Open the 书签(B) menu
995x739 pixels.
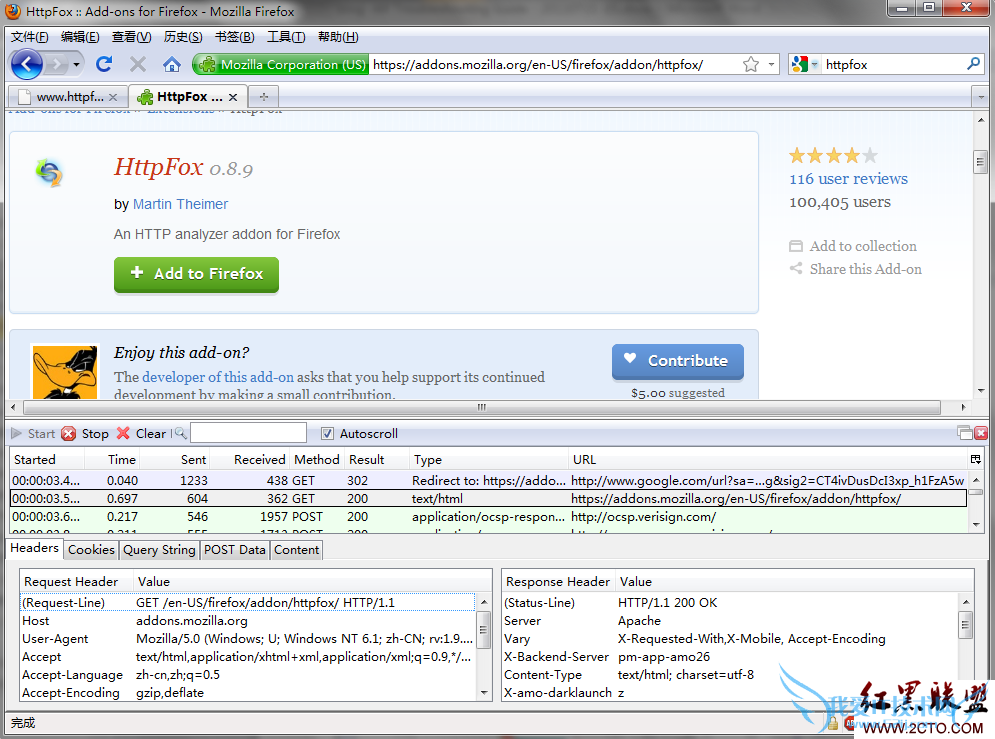point(234,37)
